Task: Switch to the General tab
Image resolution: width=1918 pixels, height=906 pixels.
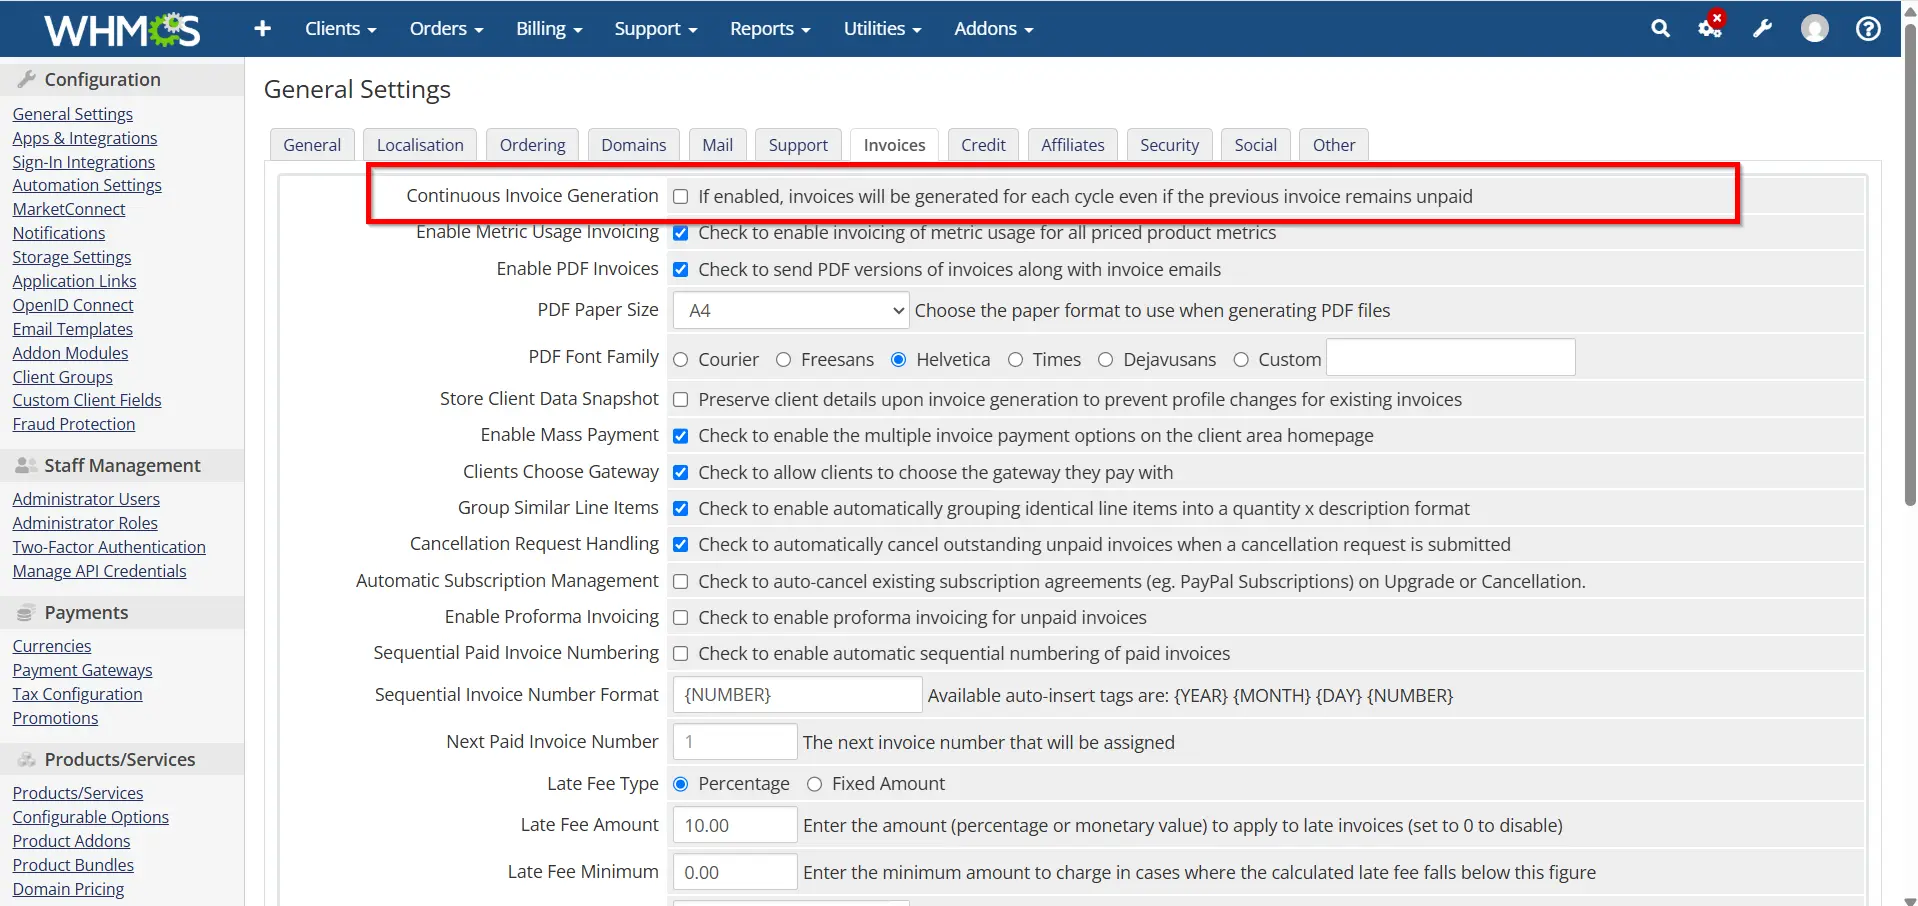Action: point(312,145)
